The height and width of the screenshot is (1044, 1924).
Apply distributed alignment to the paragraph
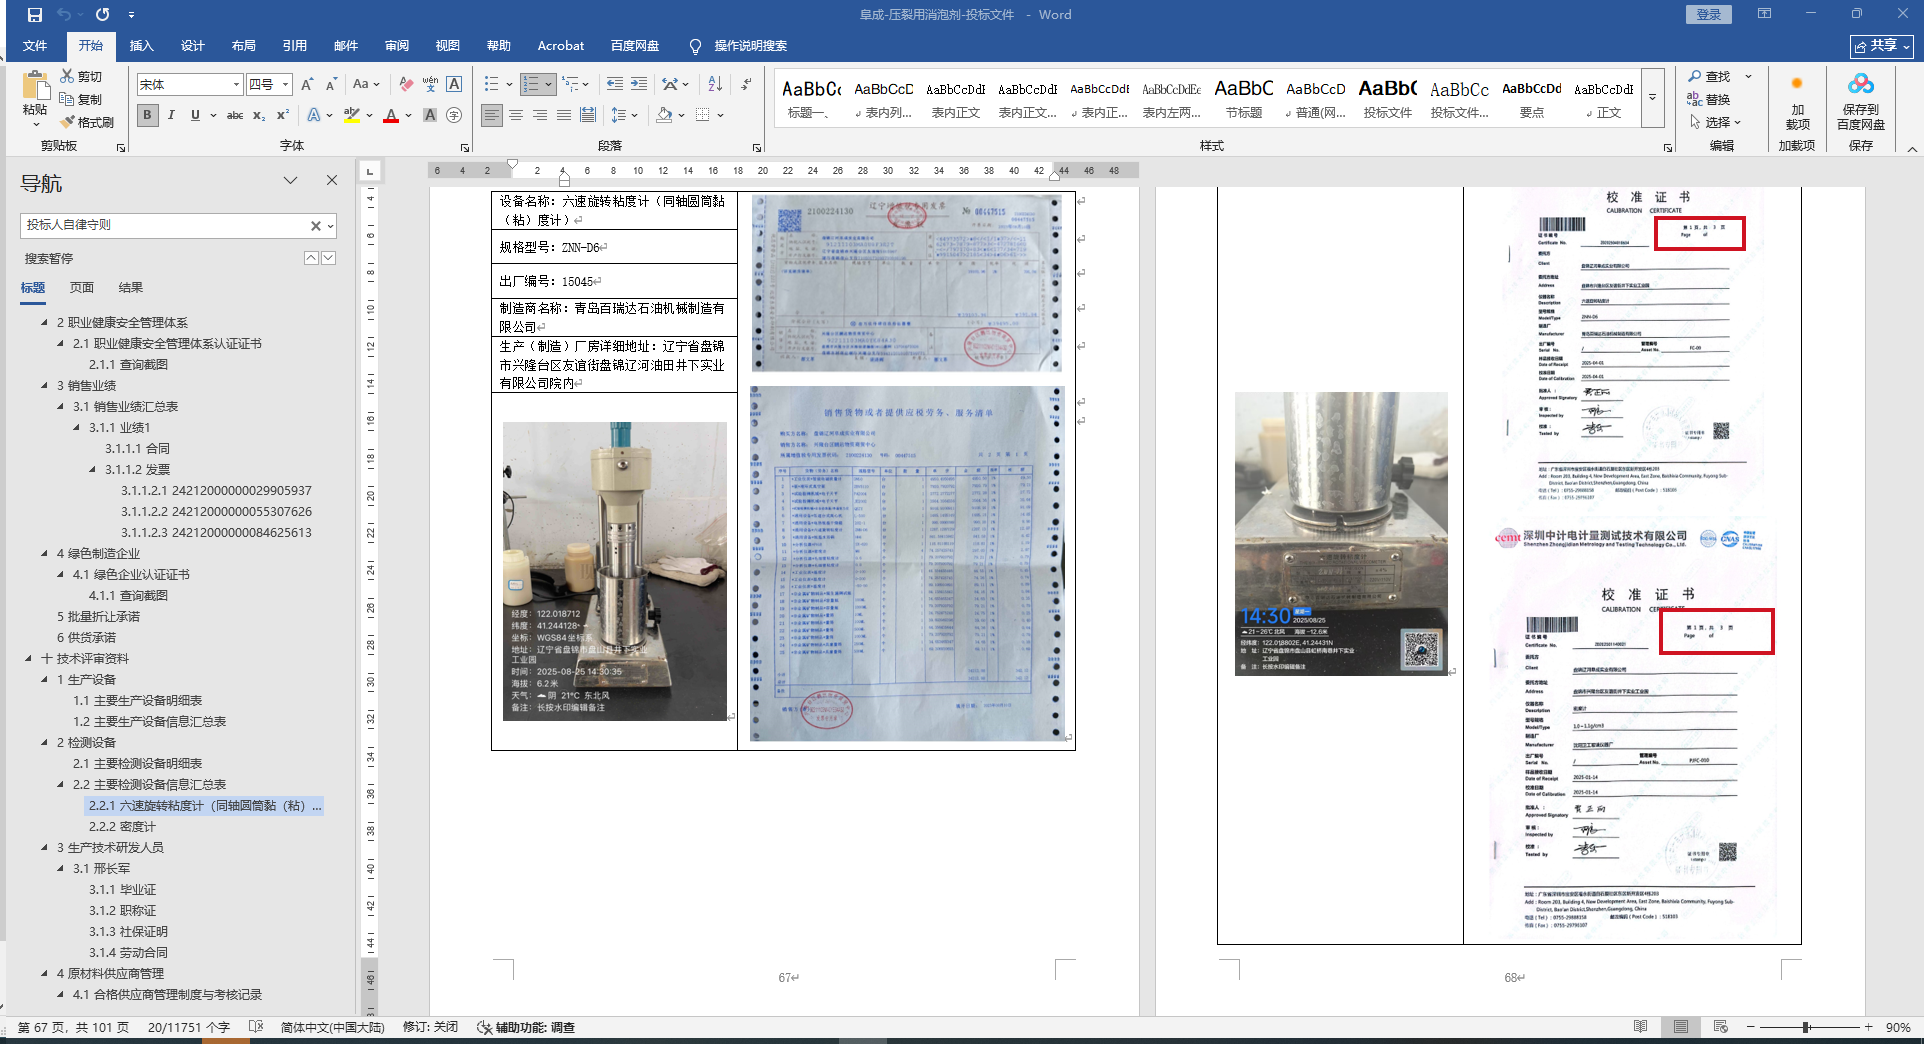tap(588, 115)
